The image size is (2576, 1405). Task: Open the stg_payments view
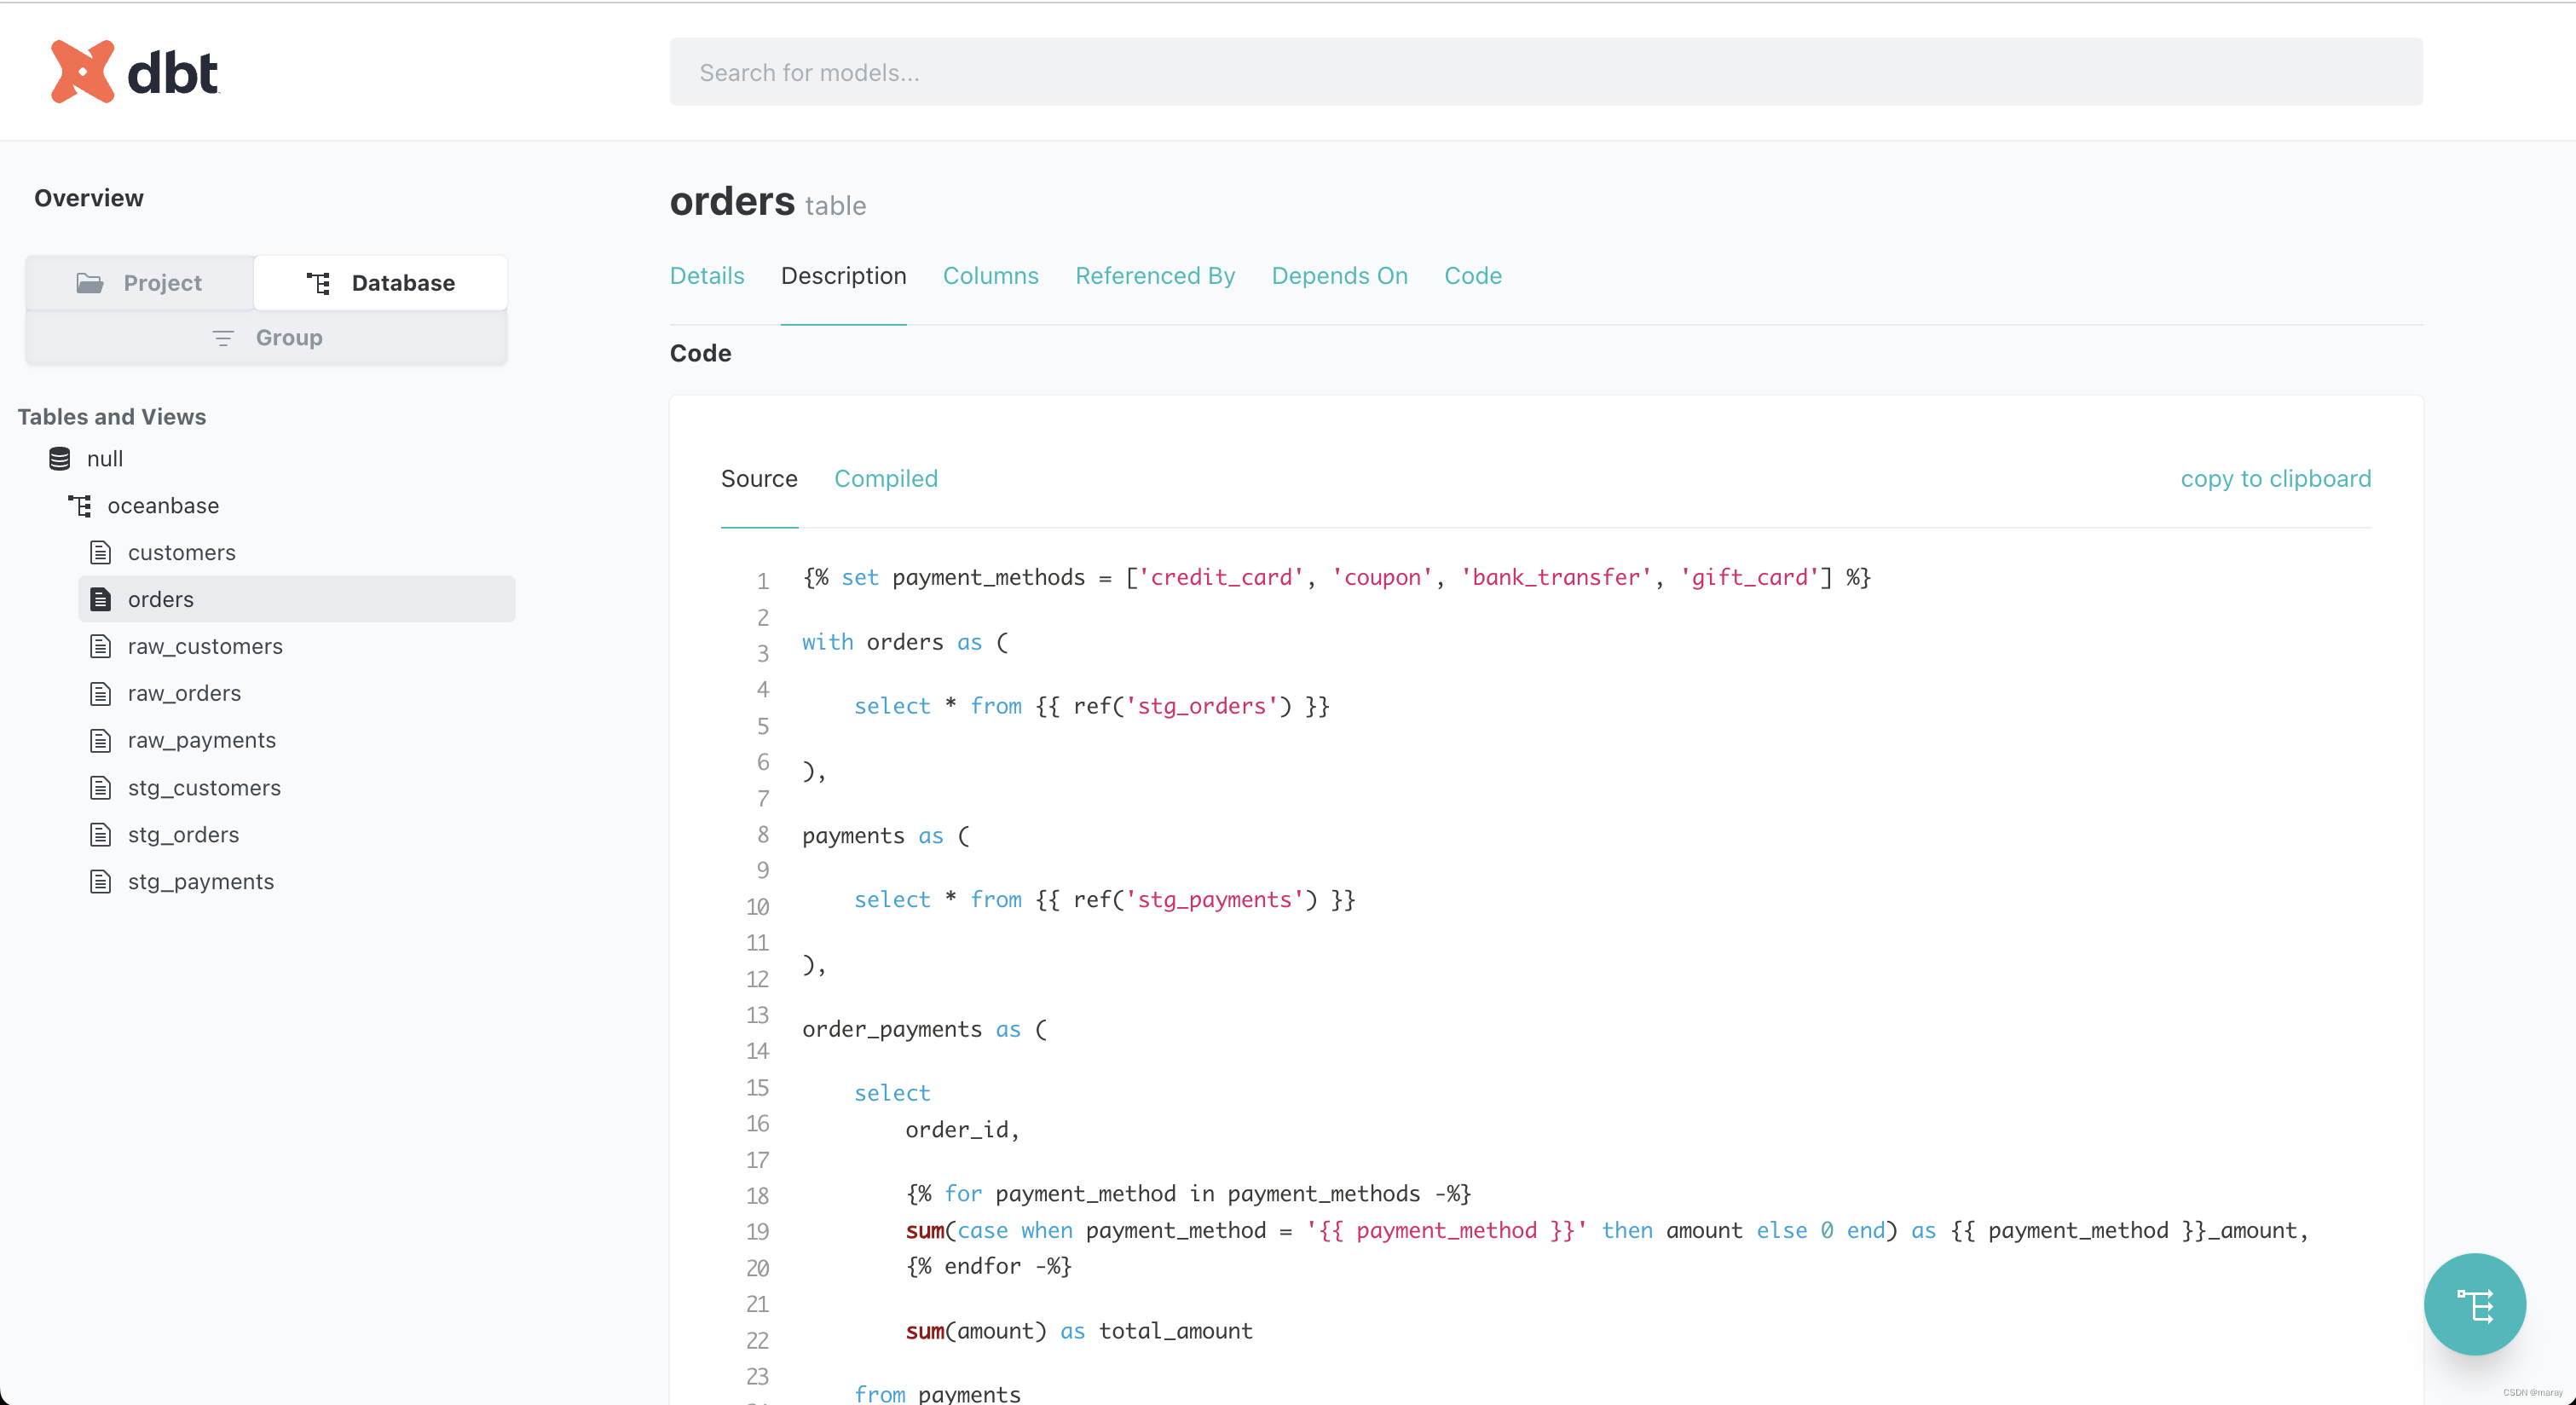[201, 882]
